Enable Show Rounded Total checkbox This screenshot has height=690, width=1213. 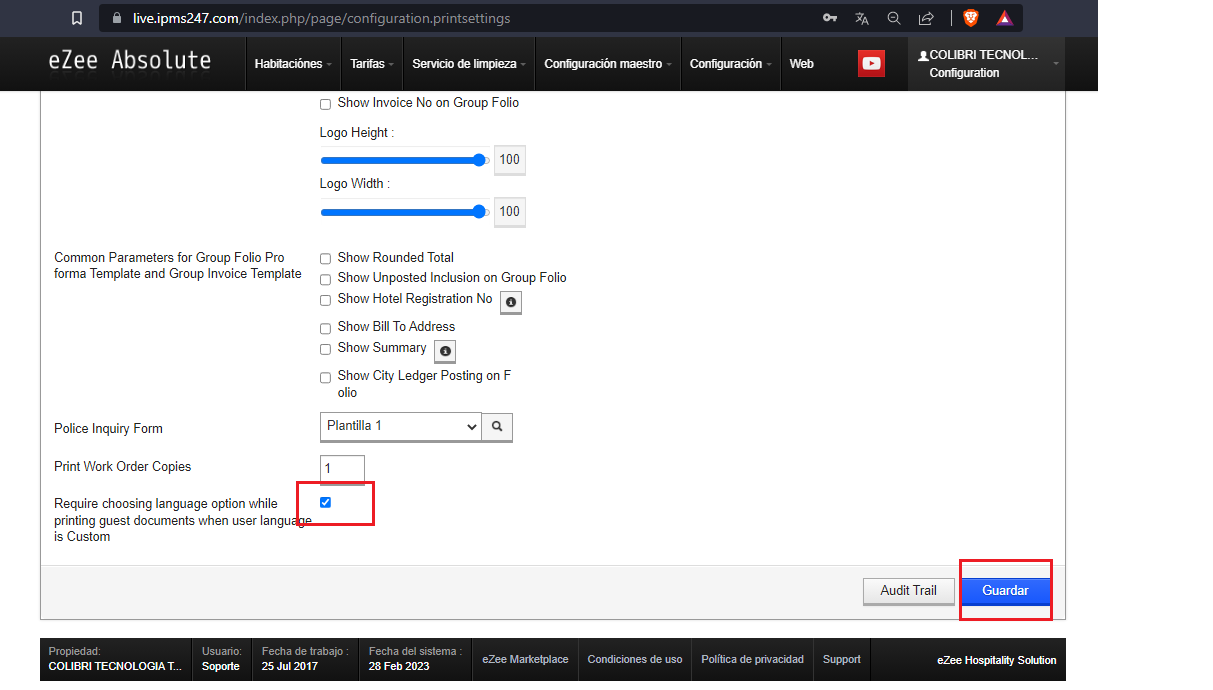pyautogui.click(x=325, y=258)
